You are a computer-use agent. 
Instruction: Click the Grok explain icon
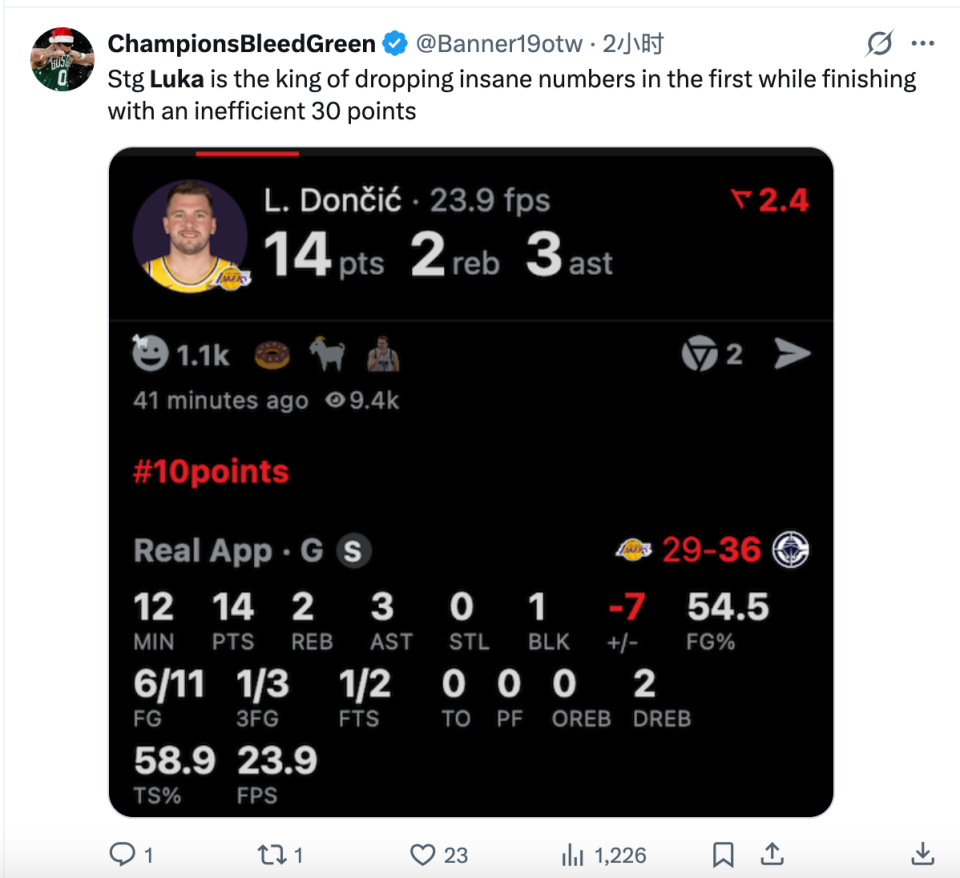pyautogui.click(x=879, y=43)
